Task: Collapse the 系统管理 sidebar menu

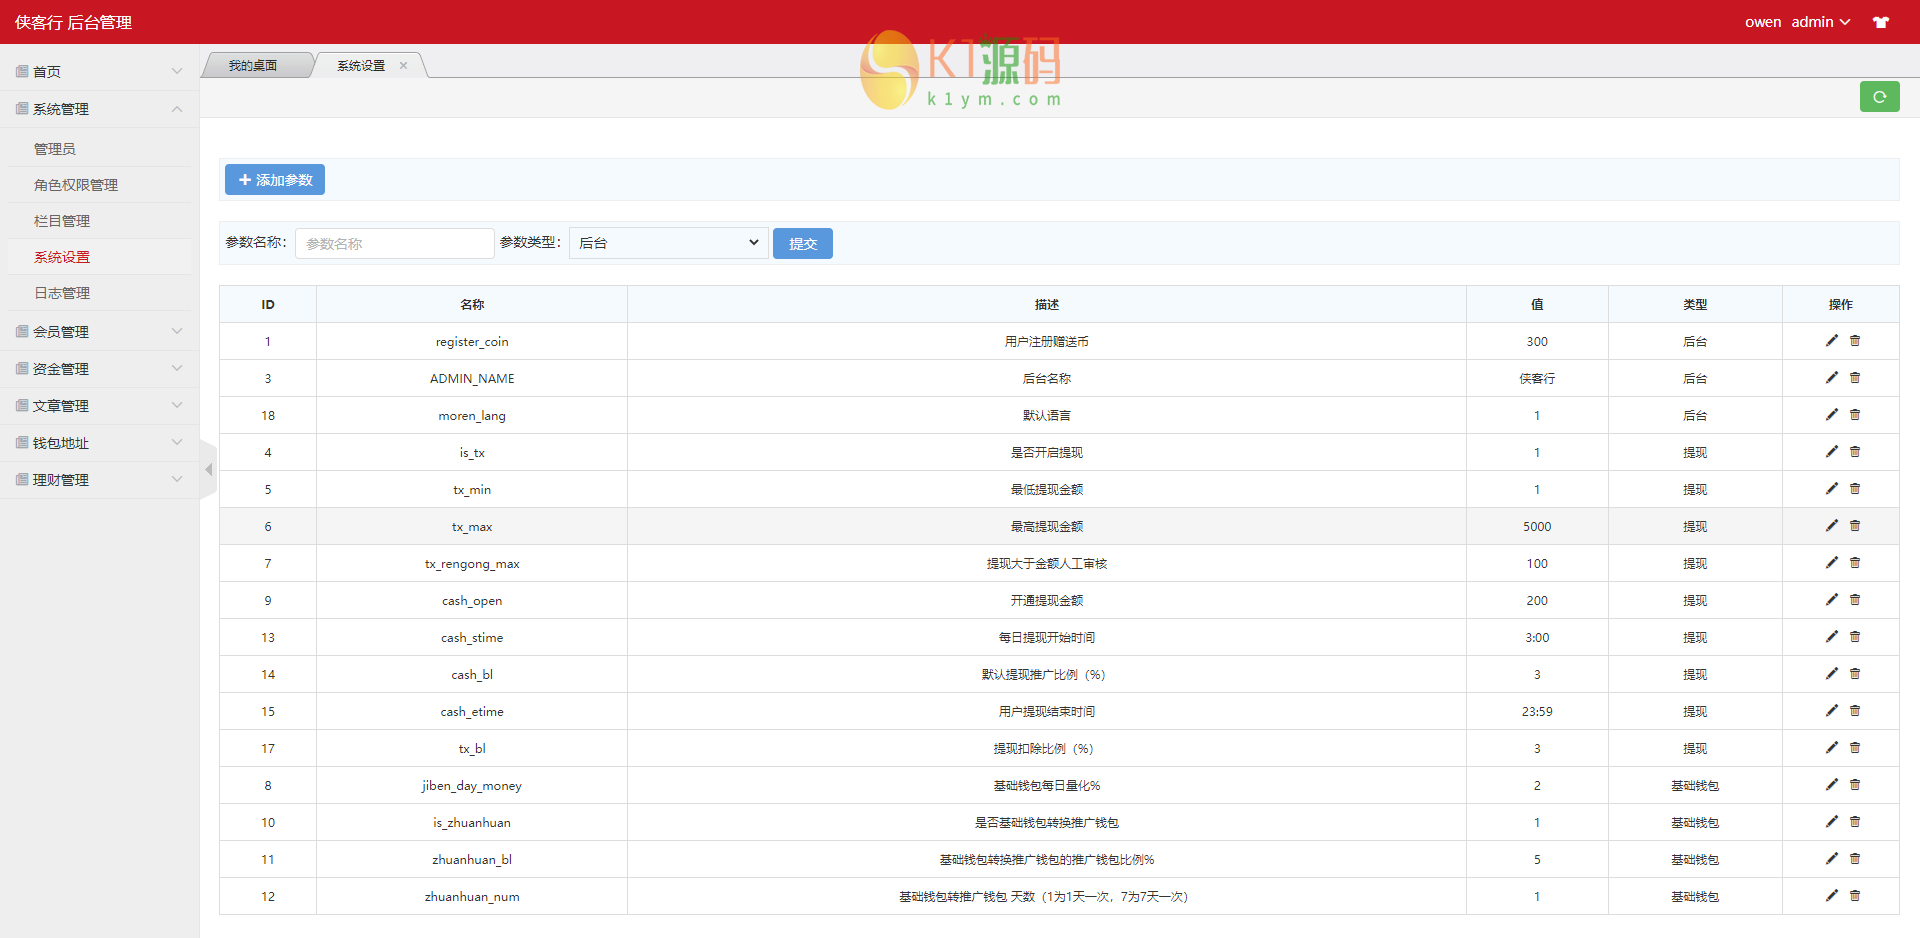Action: click(98, 109)
